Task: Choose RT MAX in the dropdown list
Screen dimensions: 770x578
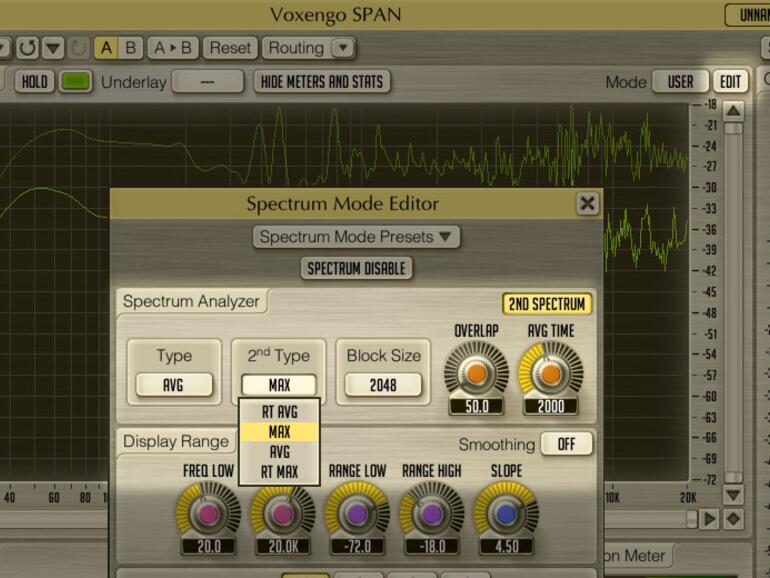Action: tap(279, 472)
